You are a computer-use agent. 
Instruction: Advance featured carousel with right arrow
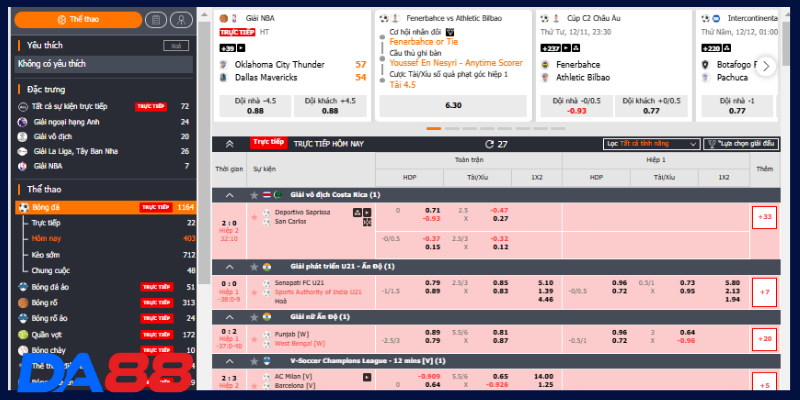pos(765,66)
